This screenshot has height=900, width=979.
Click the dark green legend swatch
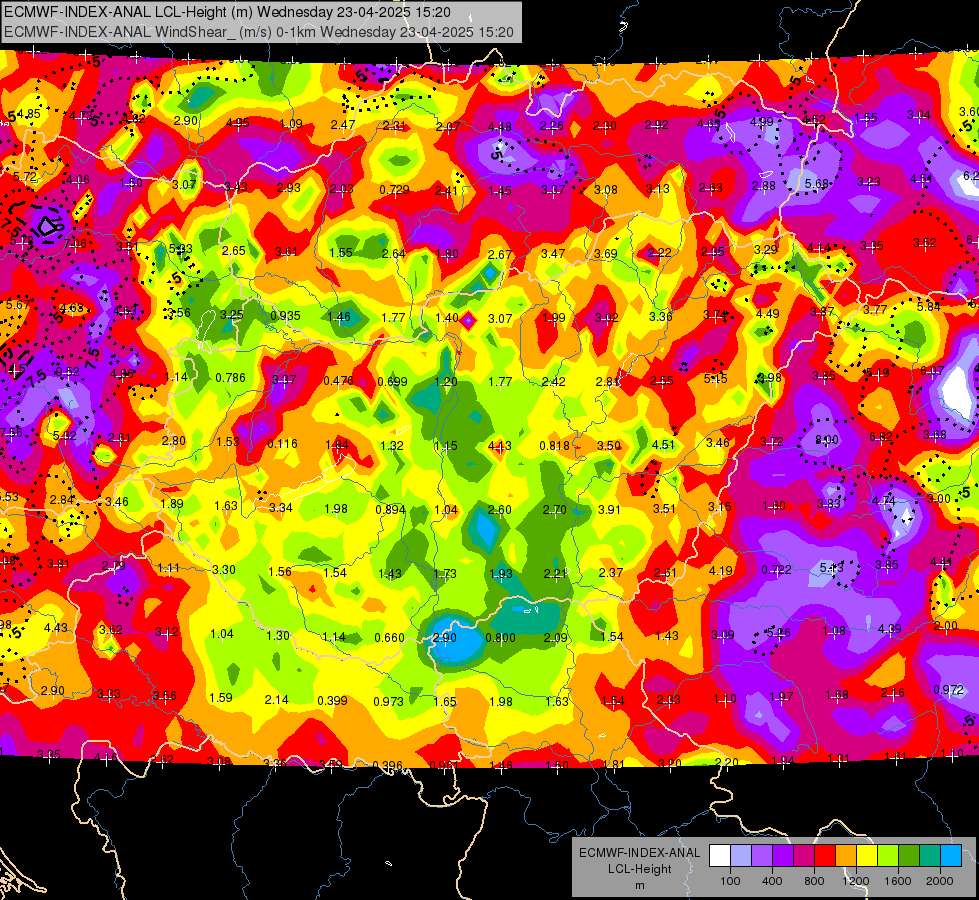(909, 856)
